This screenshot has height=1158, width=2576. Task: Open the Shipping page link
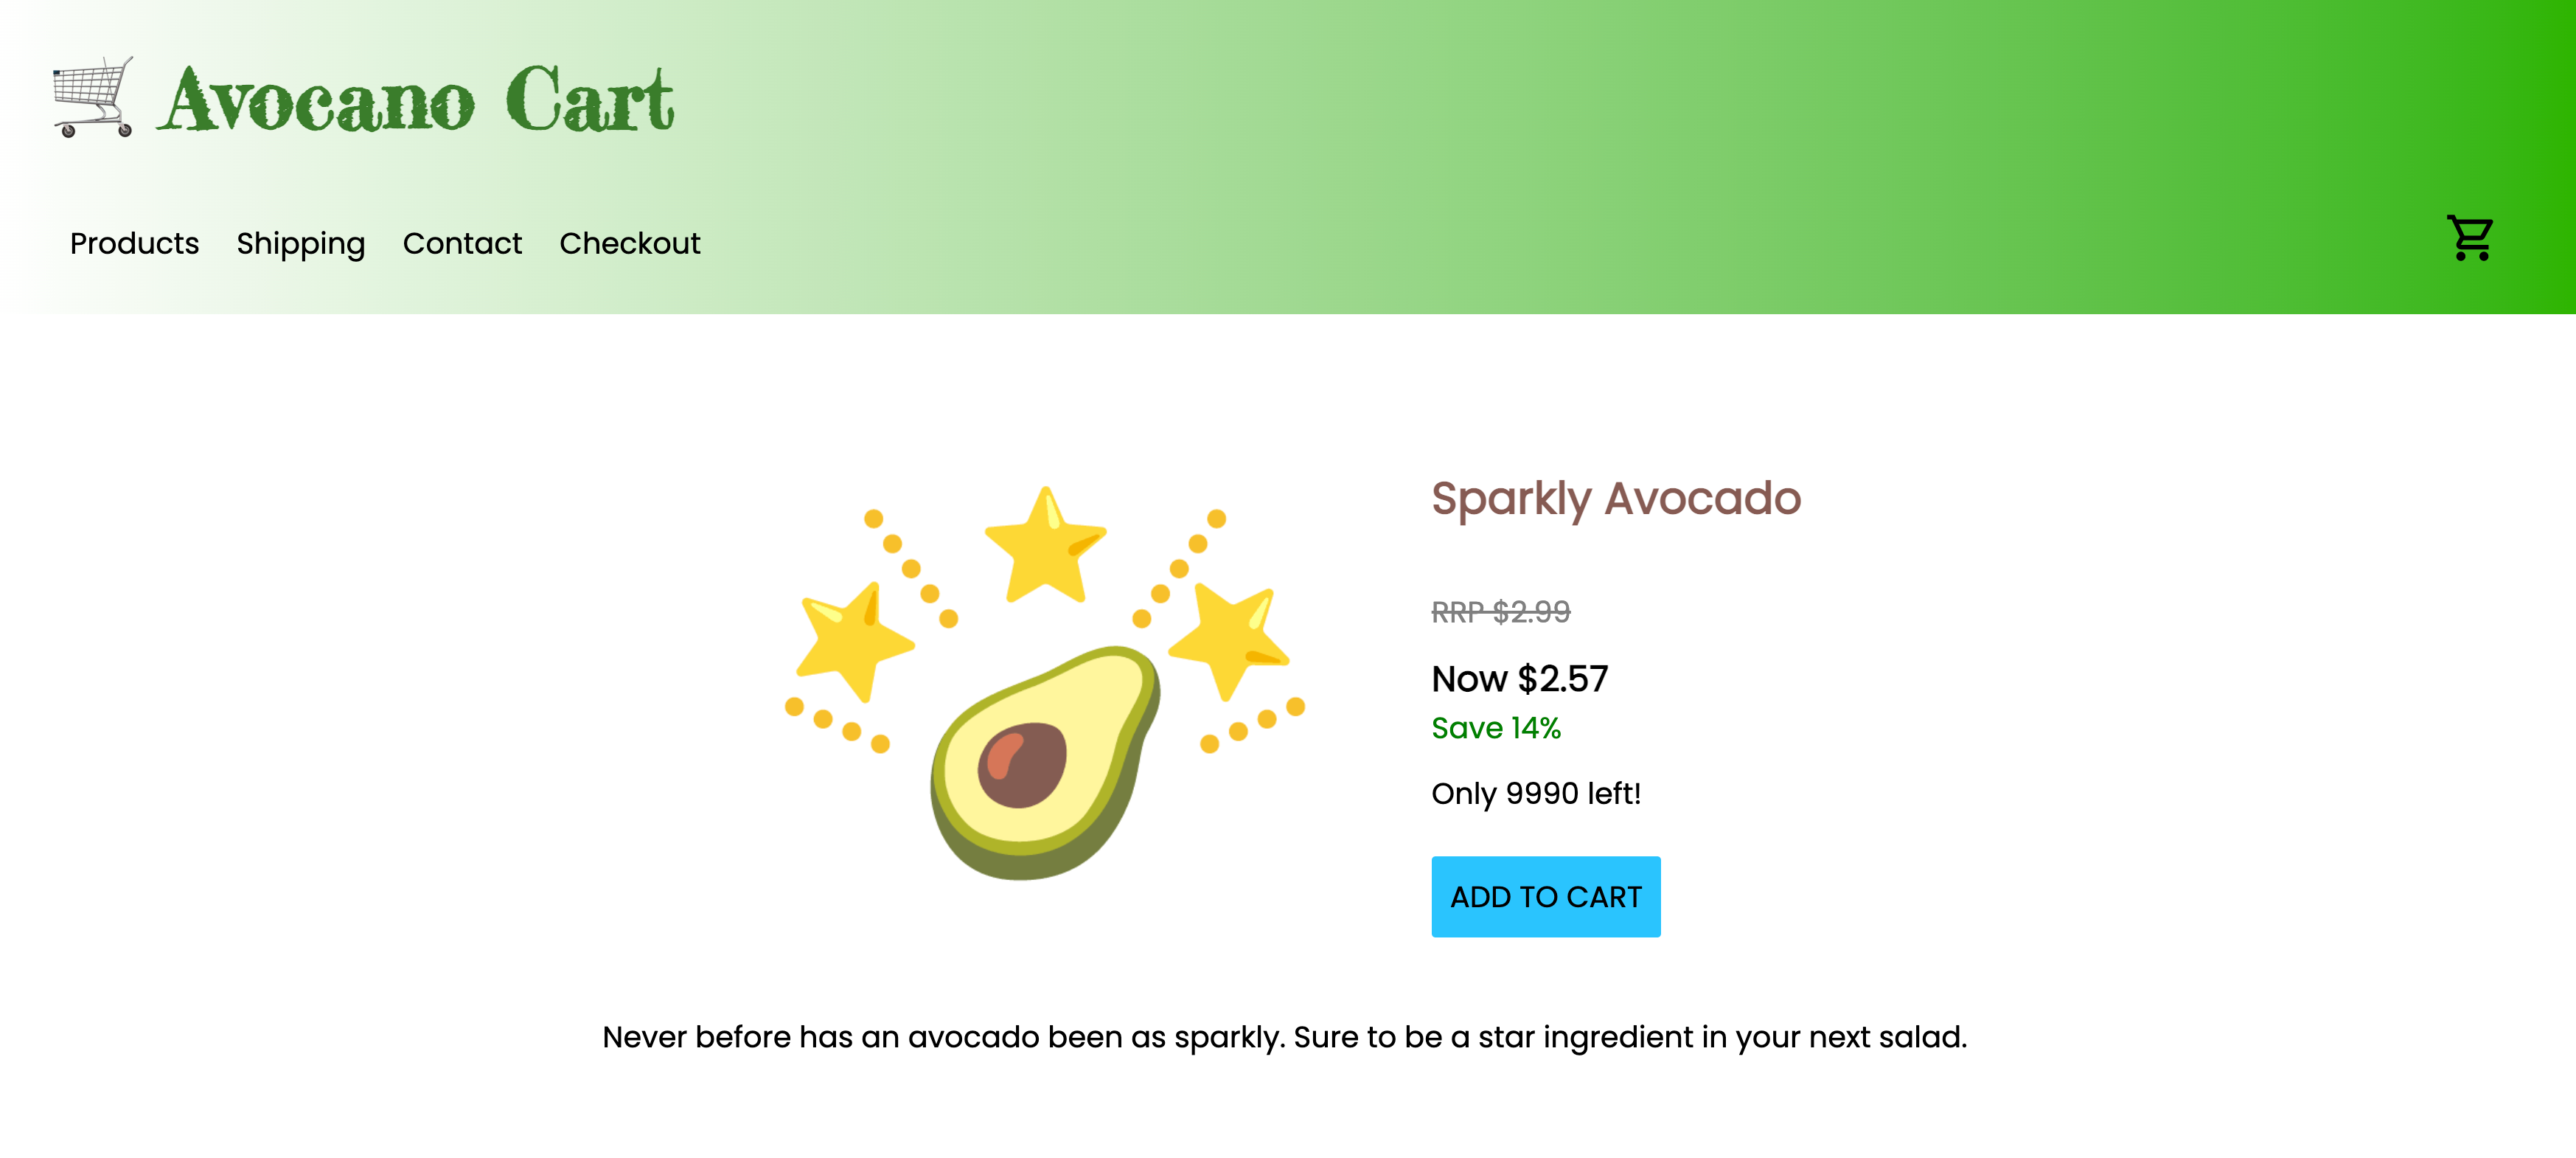point(300,243)
